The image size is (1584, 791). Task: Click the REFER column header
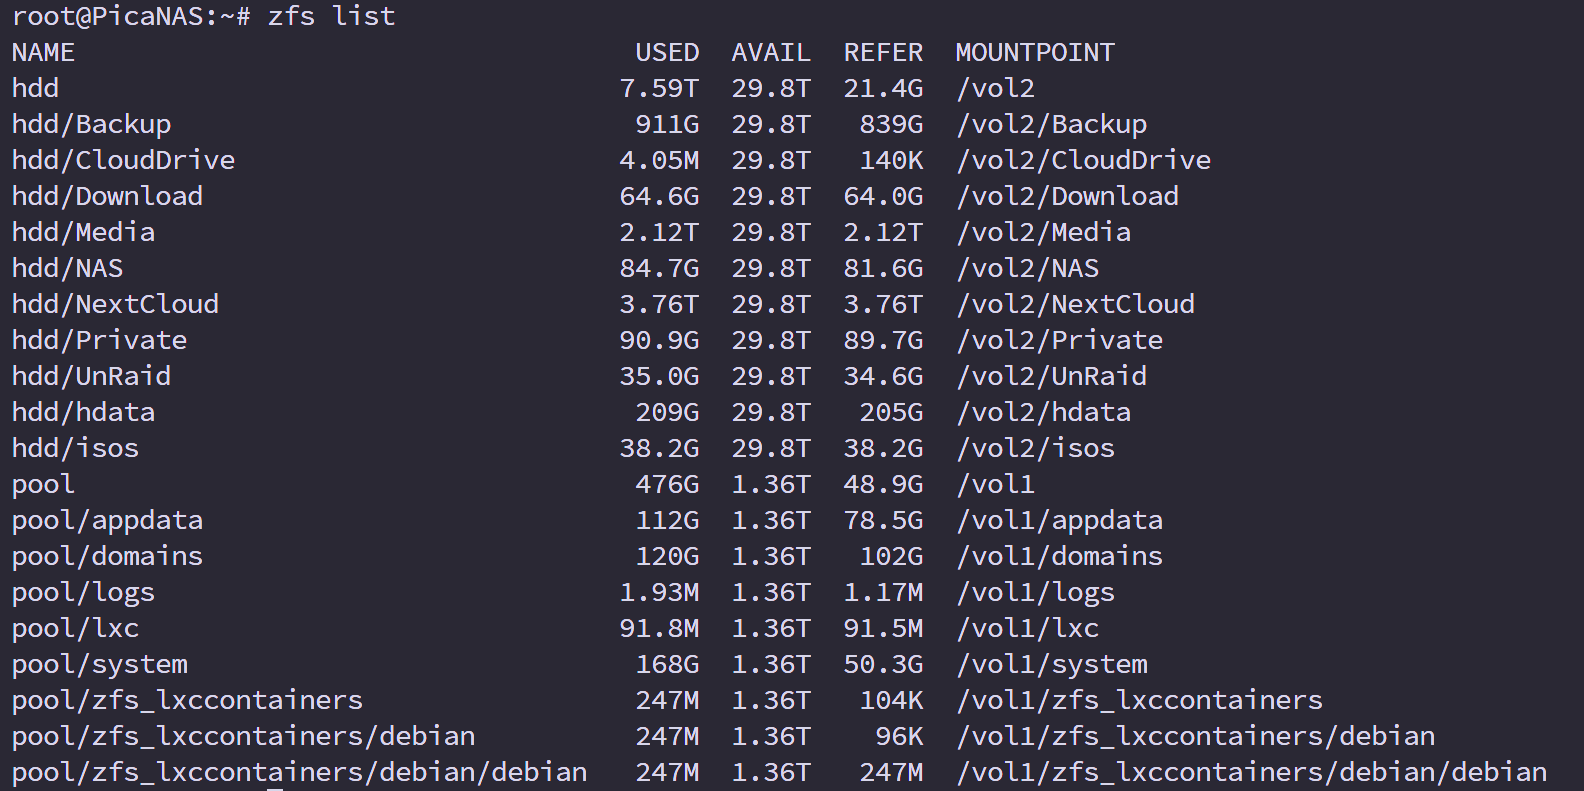point(883,52)
